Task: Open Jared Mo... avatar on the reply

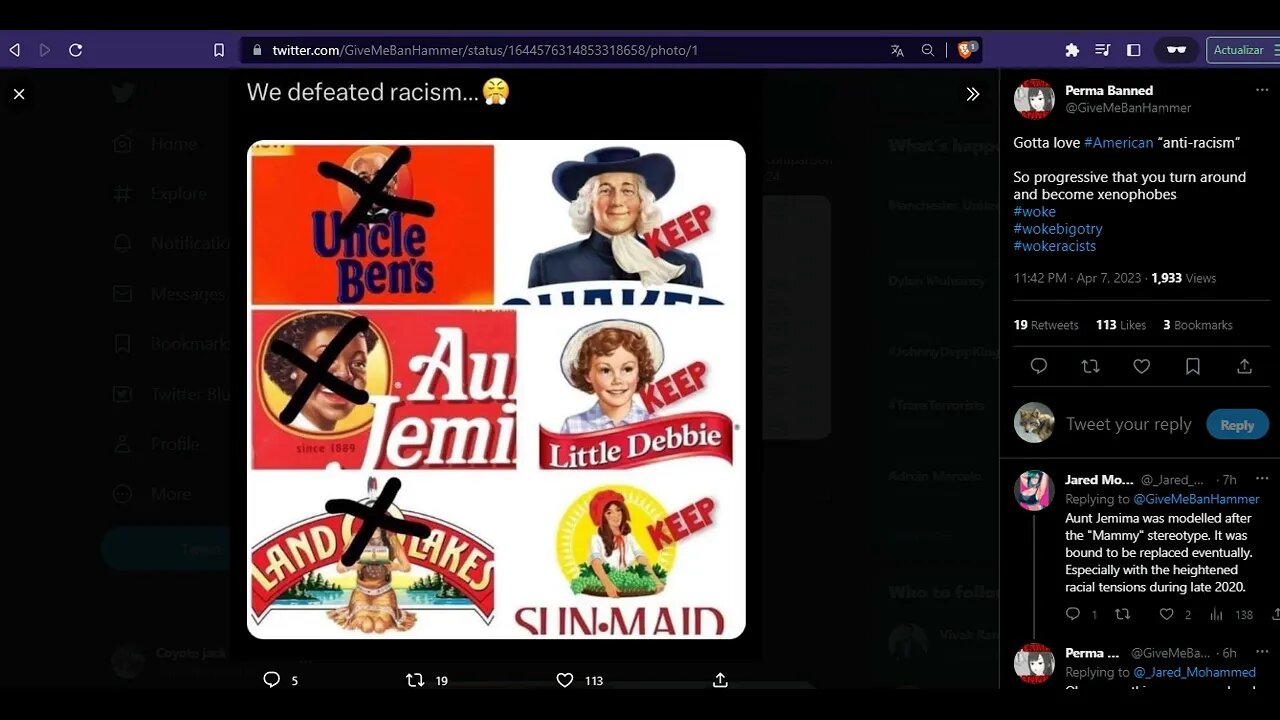Action: 1034,491
